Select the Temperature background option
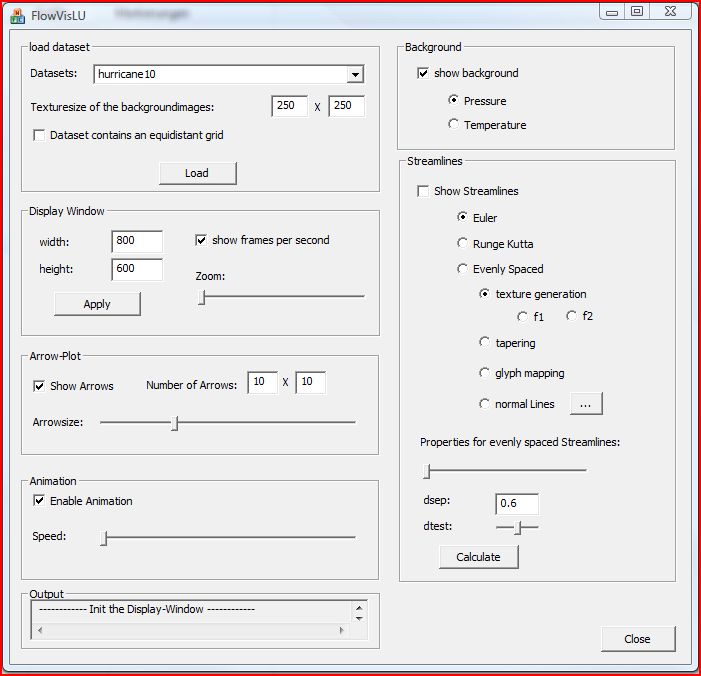This screenshot has height=676, width=701. [x=454, y=125]
